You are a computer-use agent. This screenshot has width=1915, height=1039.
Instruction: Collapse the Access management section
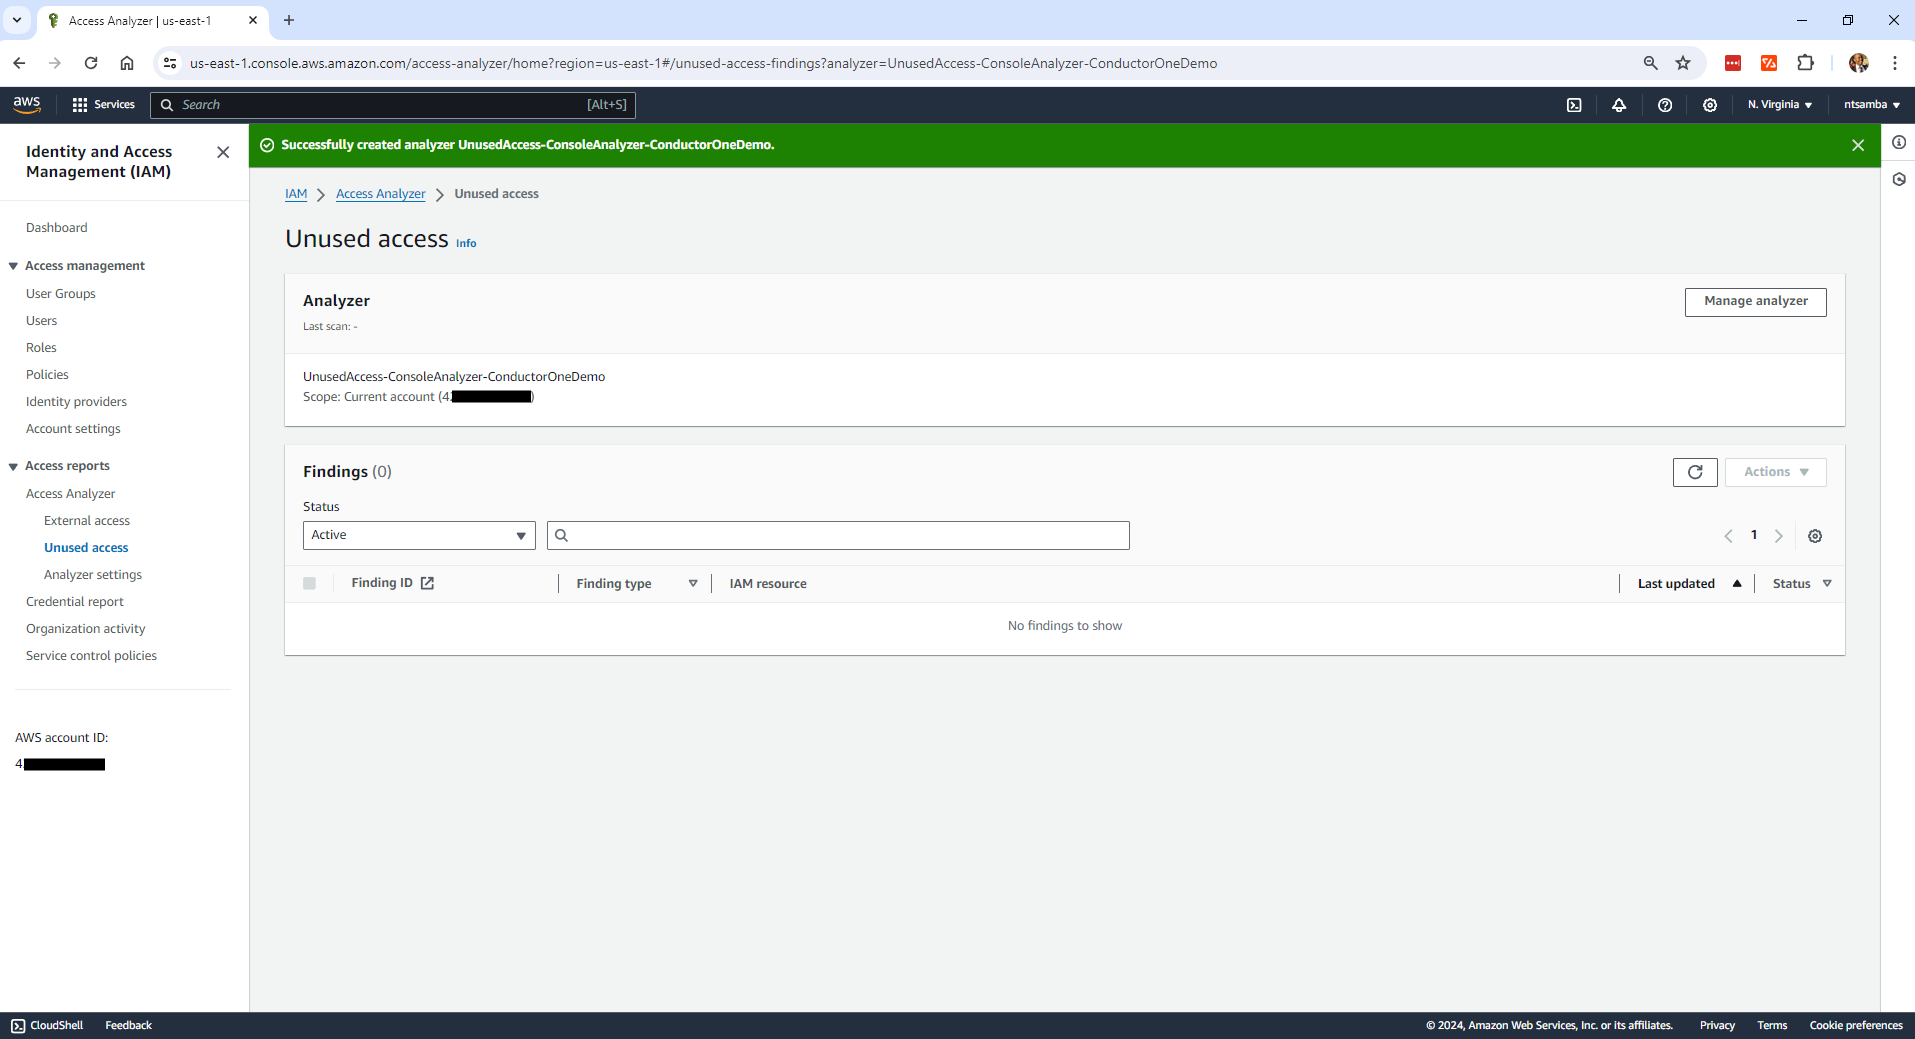click(13, 265)
